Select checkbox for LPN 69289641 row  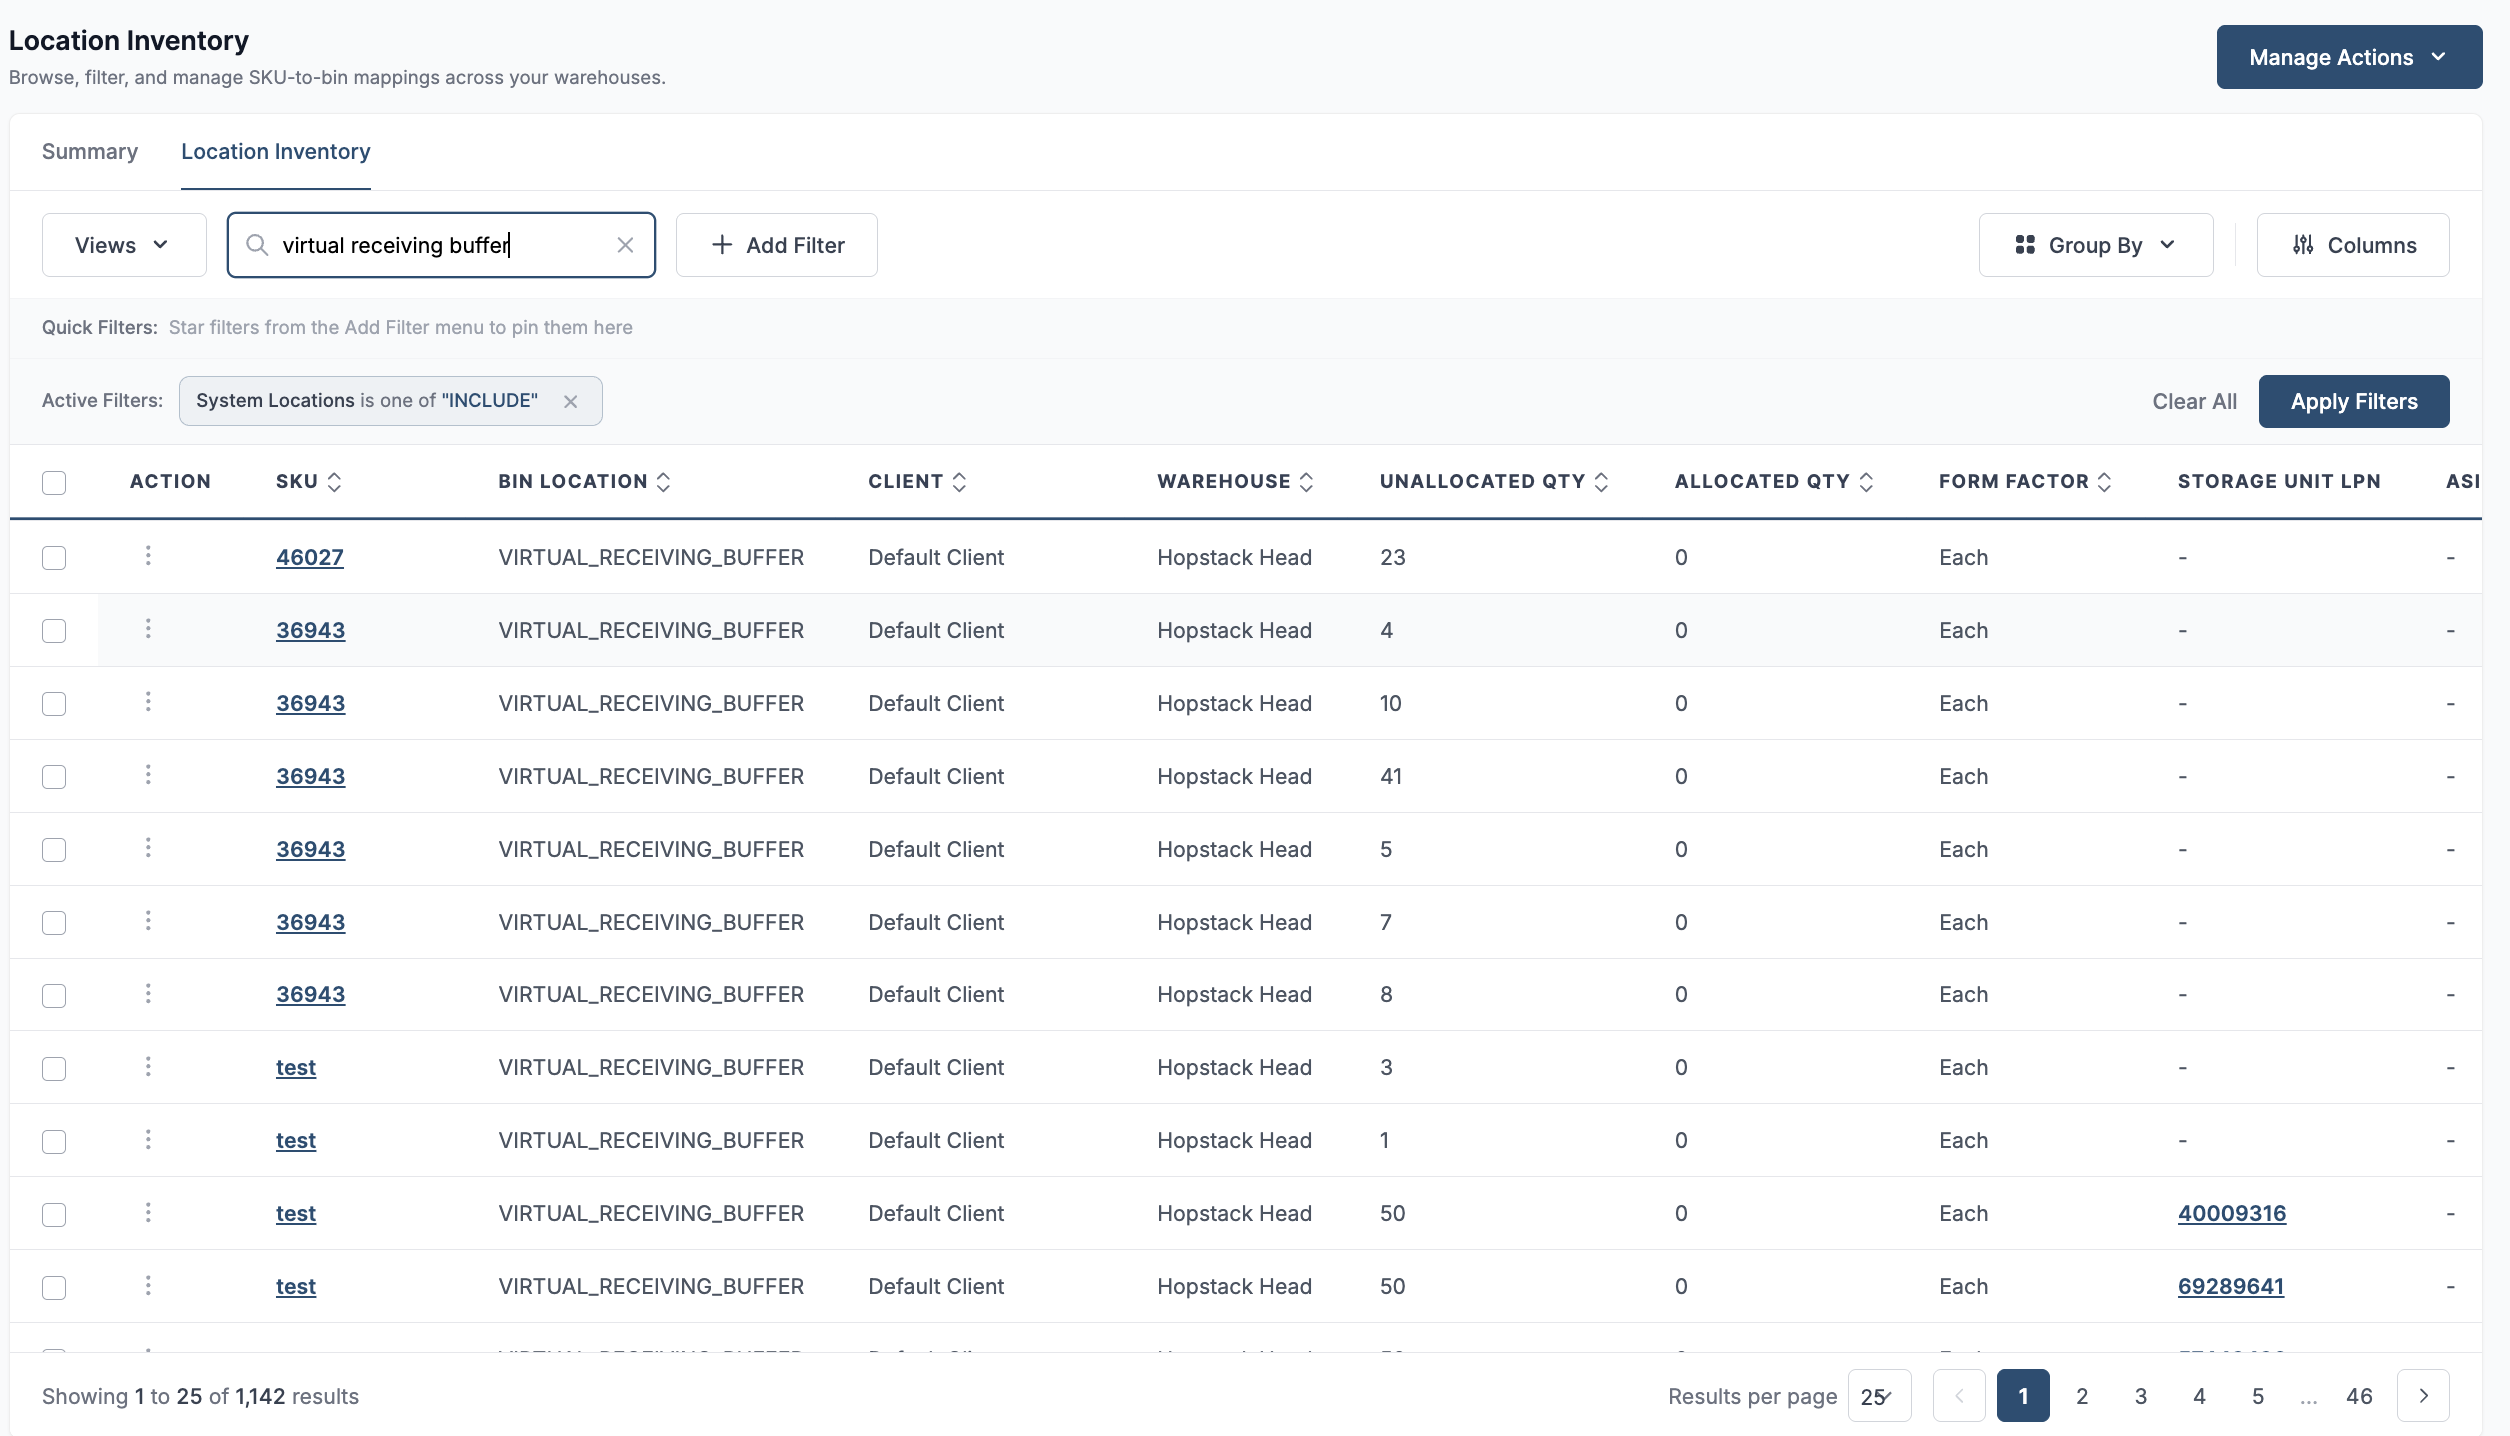[x=54, y=1288]
